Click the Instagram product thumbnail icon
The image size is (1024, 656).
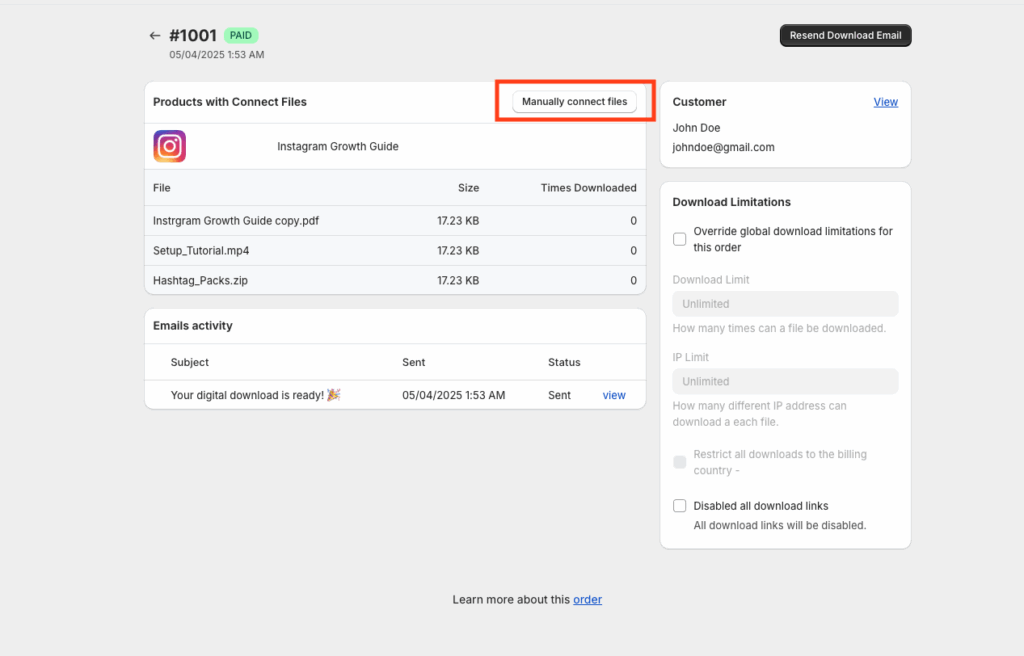click(169, 146)
